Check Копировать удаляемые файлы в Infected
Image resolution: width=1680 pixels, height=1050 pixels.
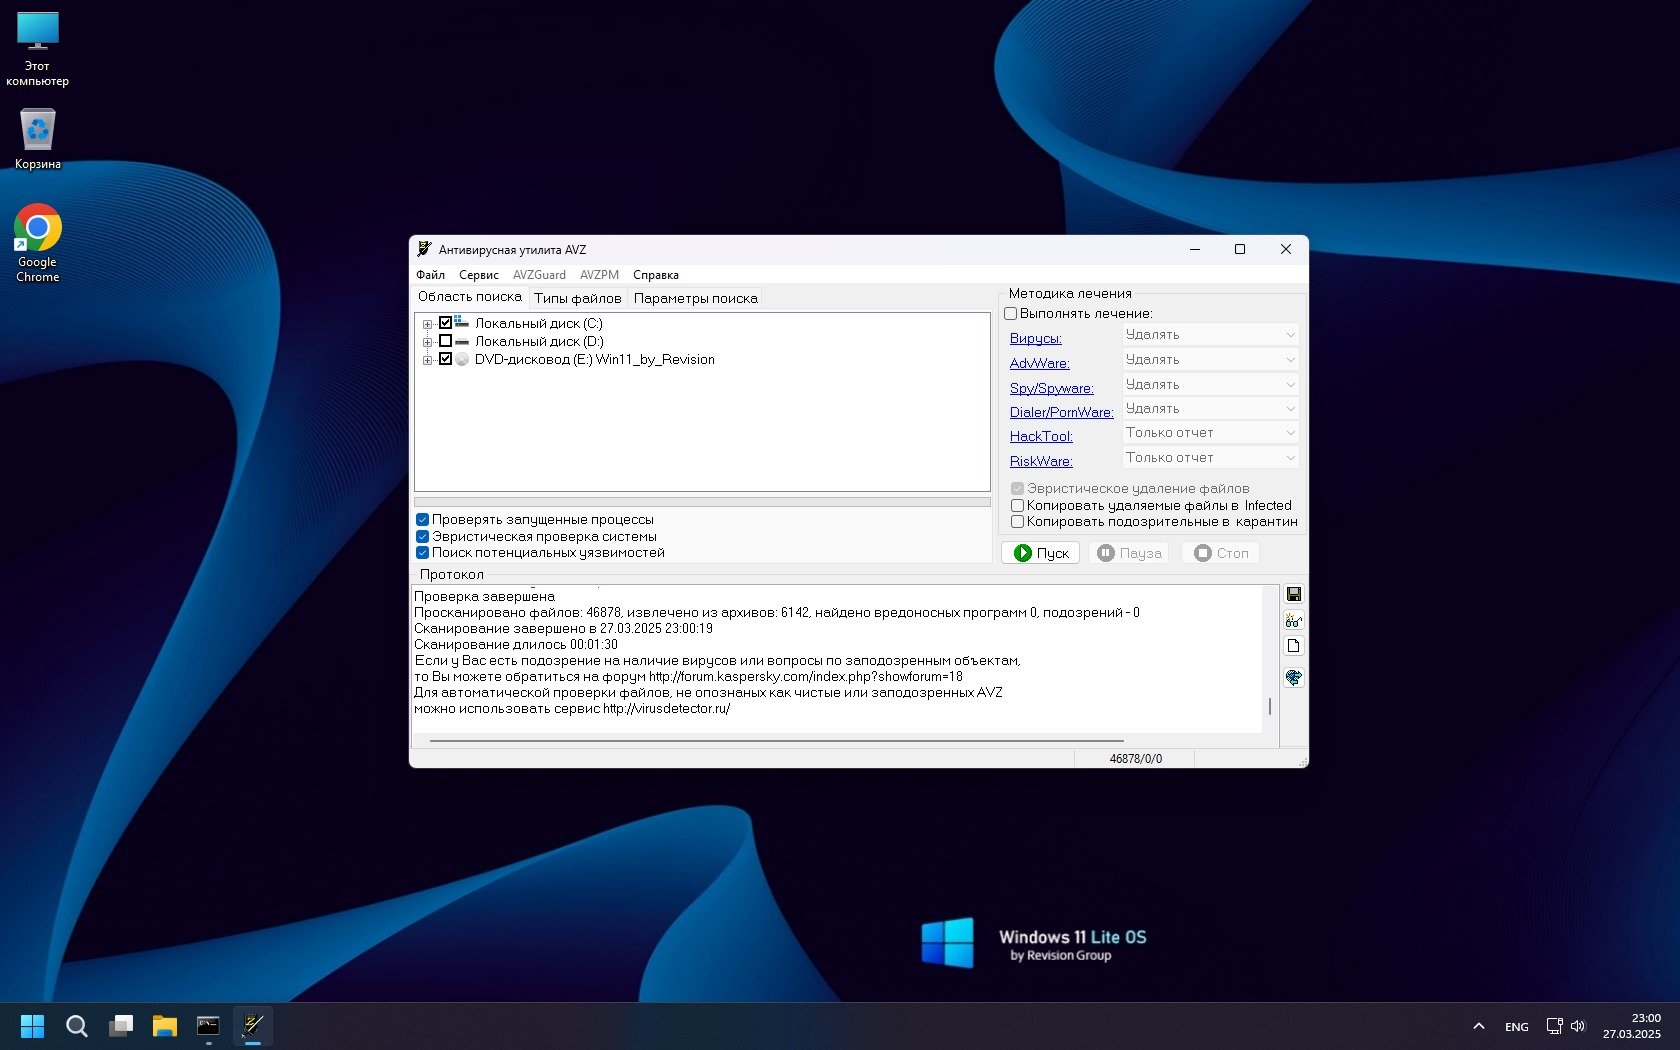click(1018, 506)
